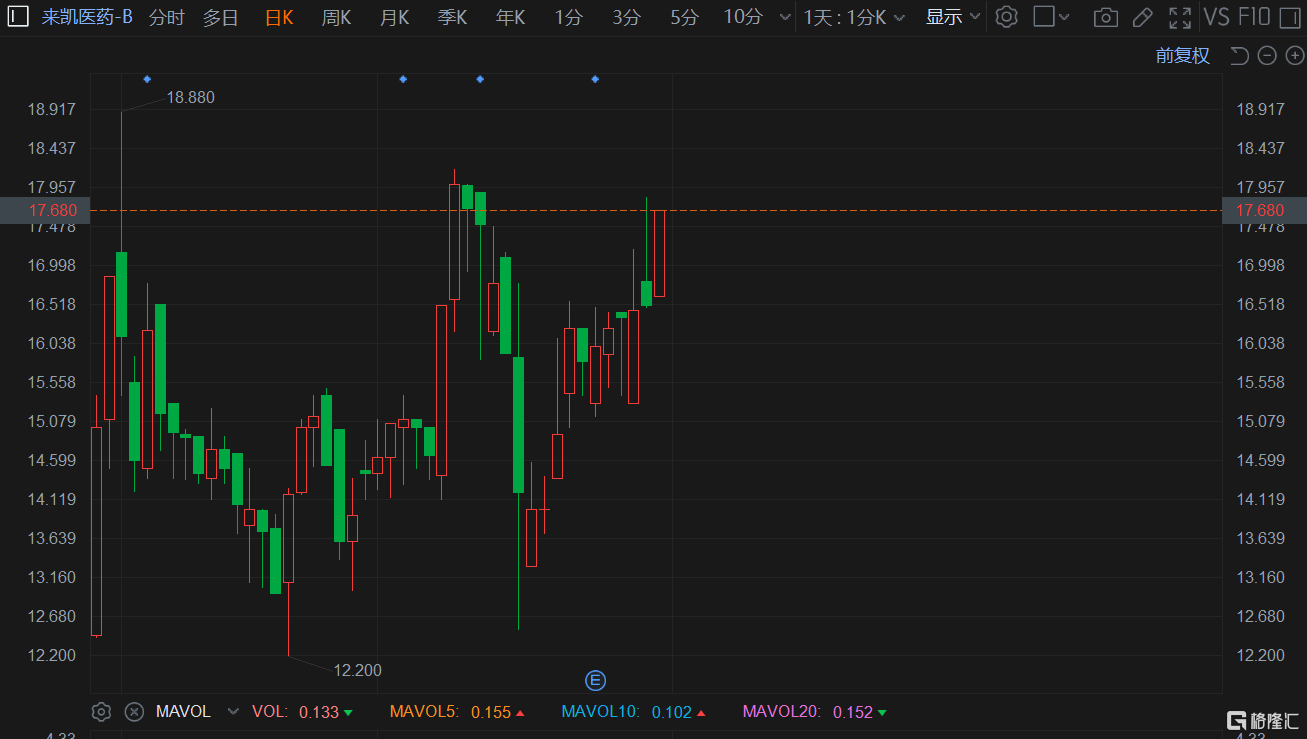1307x739 pixels.
Task: Enter fullscreen chart mode
Action: [1180, 17]
